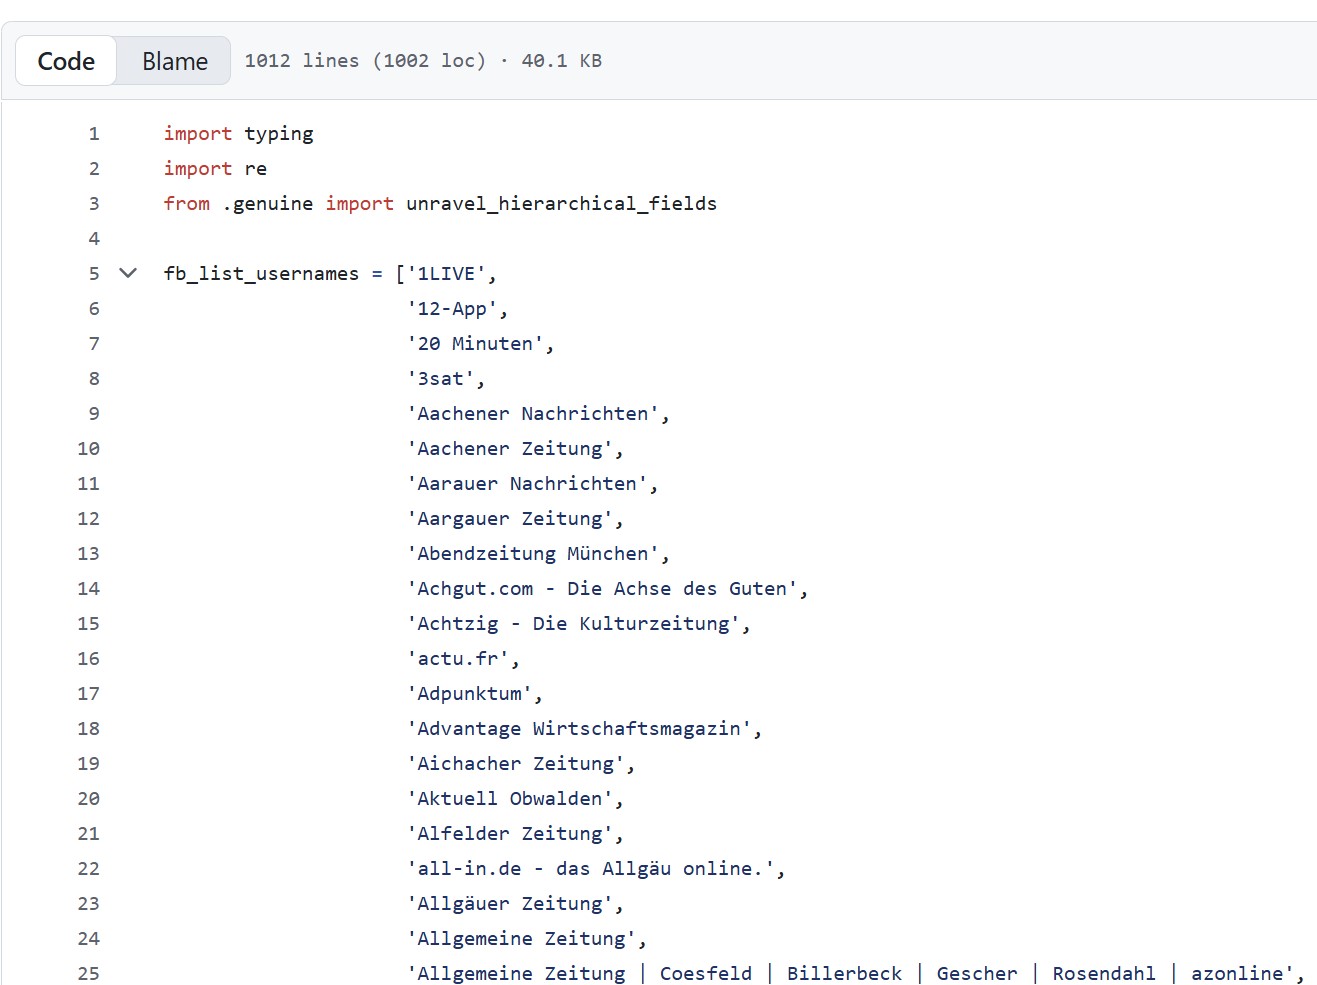The image size is (1317, 985).
Task: Select line number 5
Action: (94, 274)
